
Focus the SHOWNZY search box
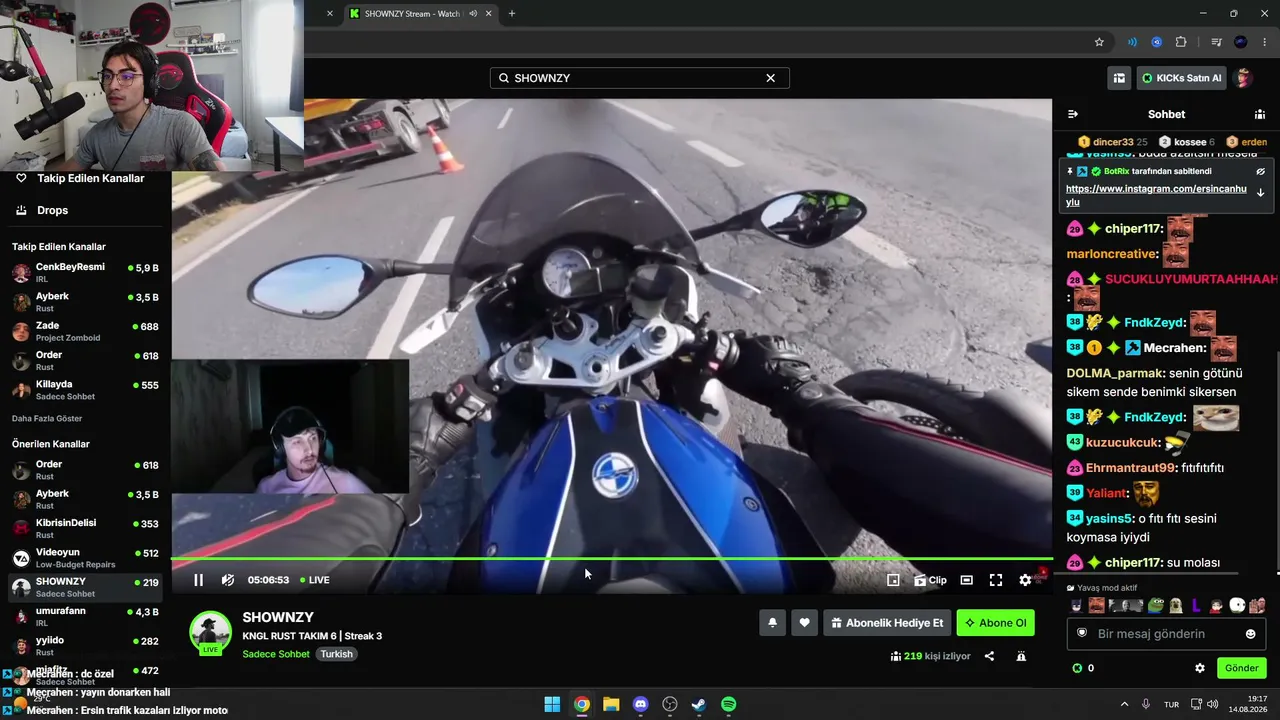click(640, 78)
